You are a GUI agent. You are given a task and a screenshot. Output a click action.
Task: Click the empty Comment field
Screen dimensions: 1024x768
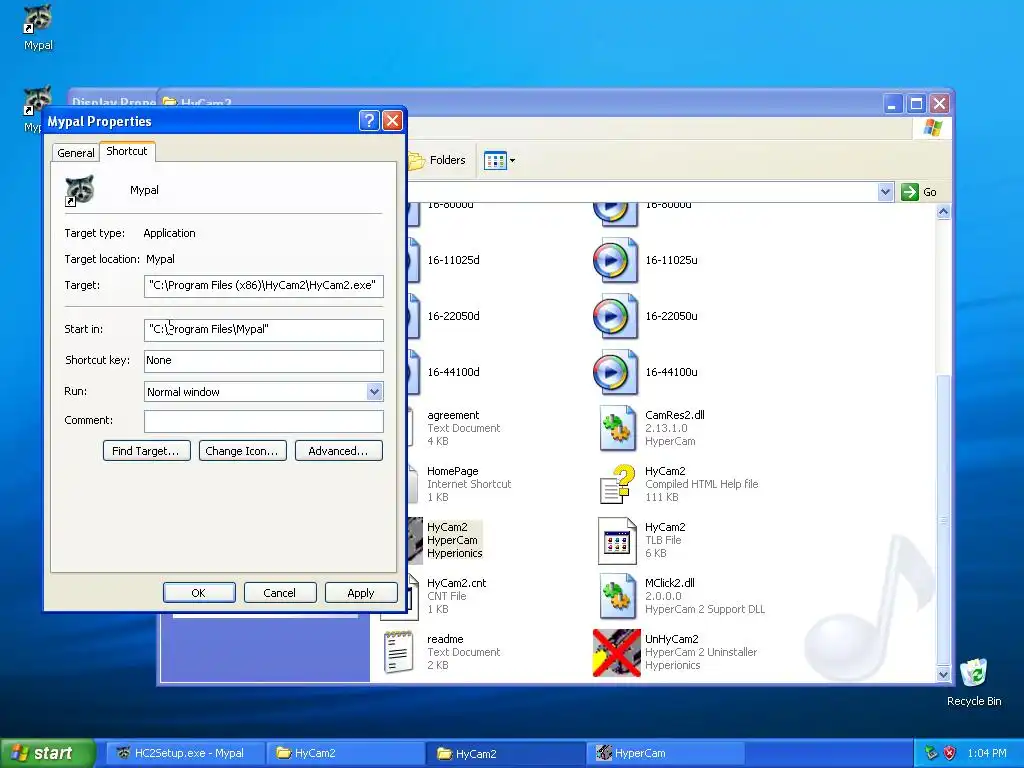coord(264,421)
